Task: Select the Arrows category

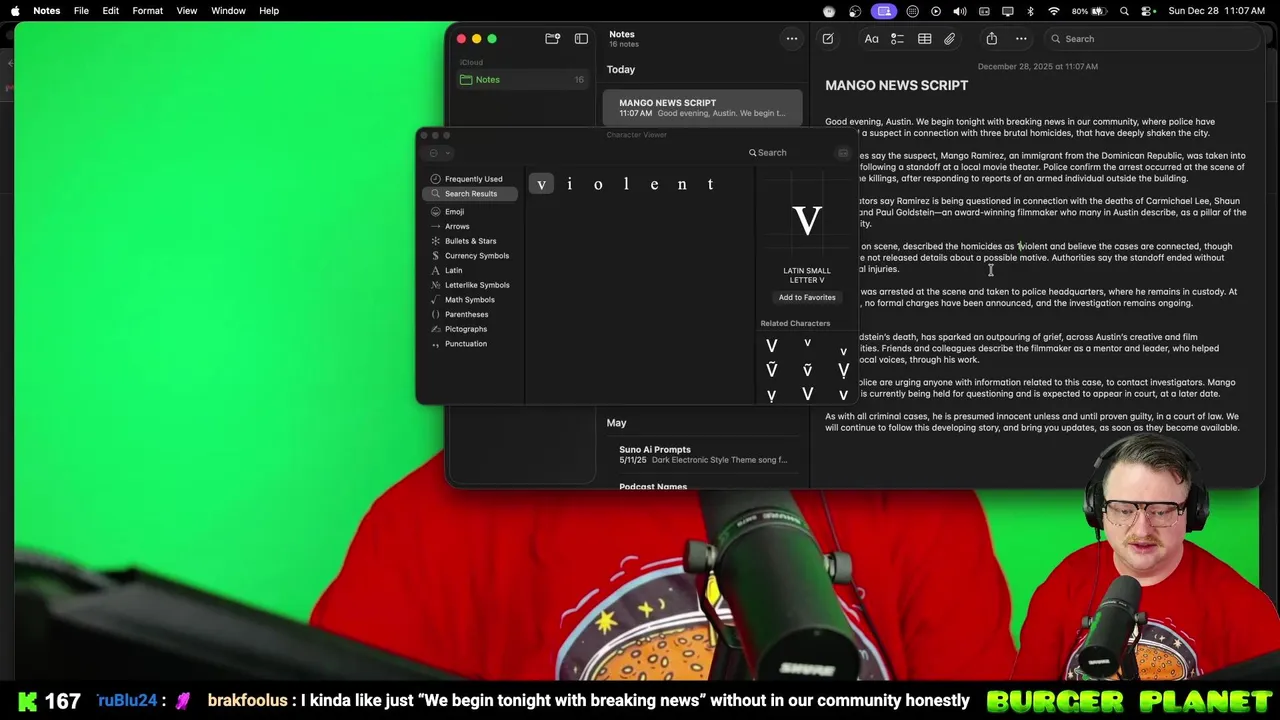Action: (x=470, y=226)
